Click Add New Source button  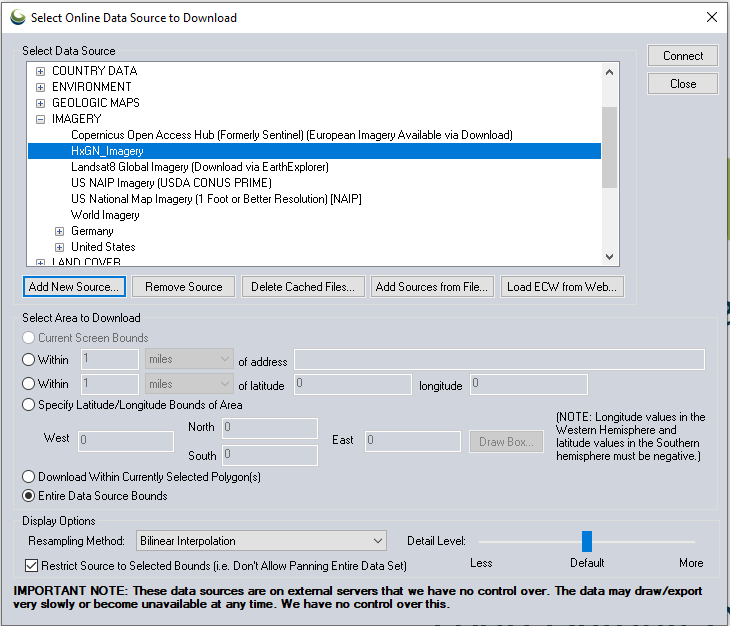tap(74, 287)
